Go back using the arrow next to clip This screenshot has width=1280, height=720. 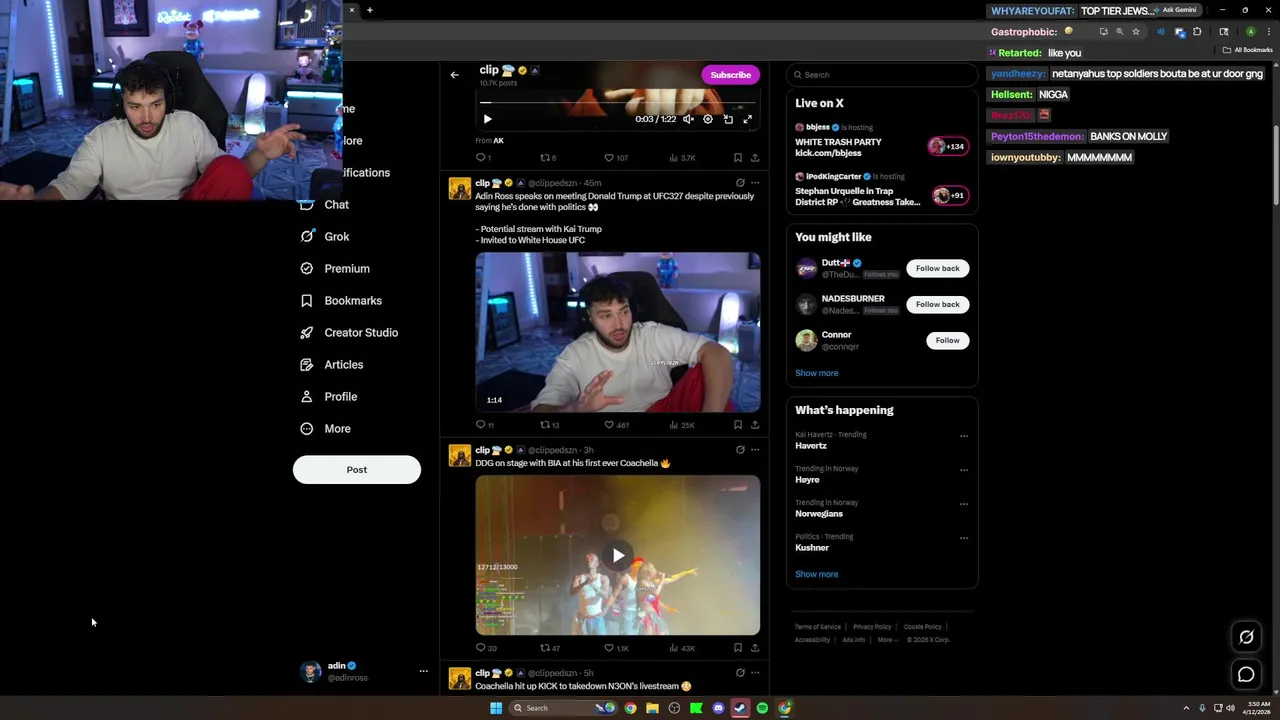[x=454, y=75]
